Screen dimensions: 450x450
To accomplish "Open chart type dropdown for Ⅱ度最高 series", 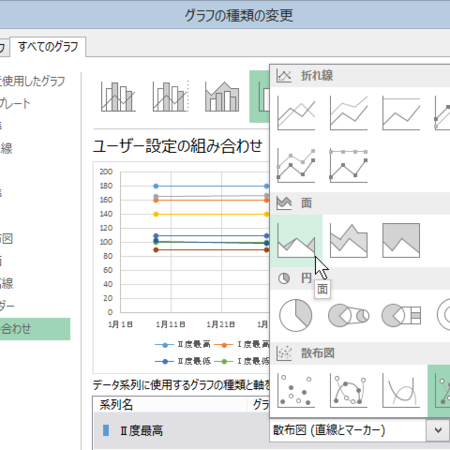I will 438,430.
